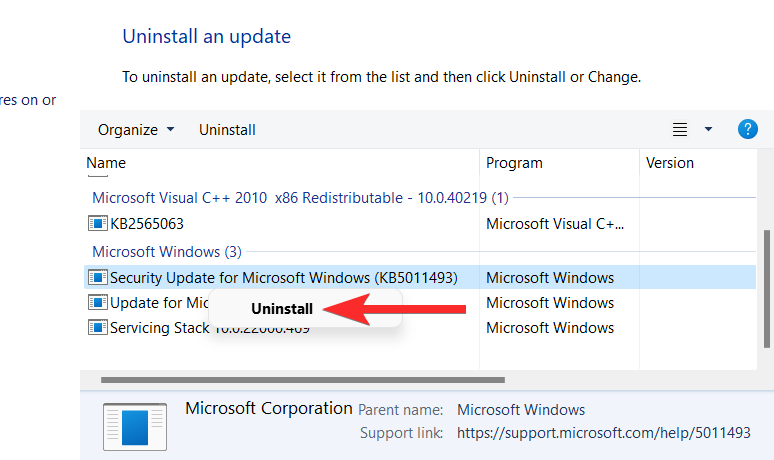
Task: Open the Organize dropdown menu
Action: pos(136,130)
